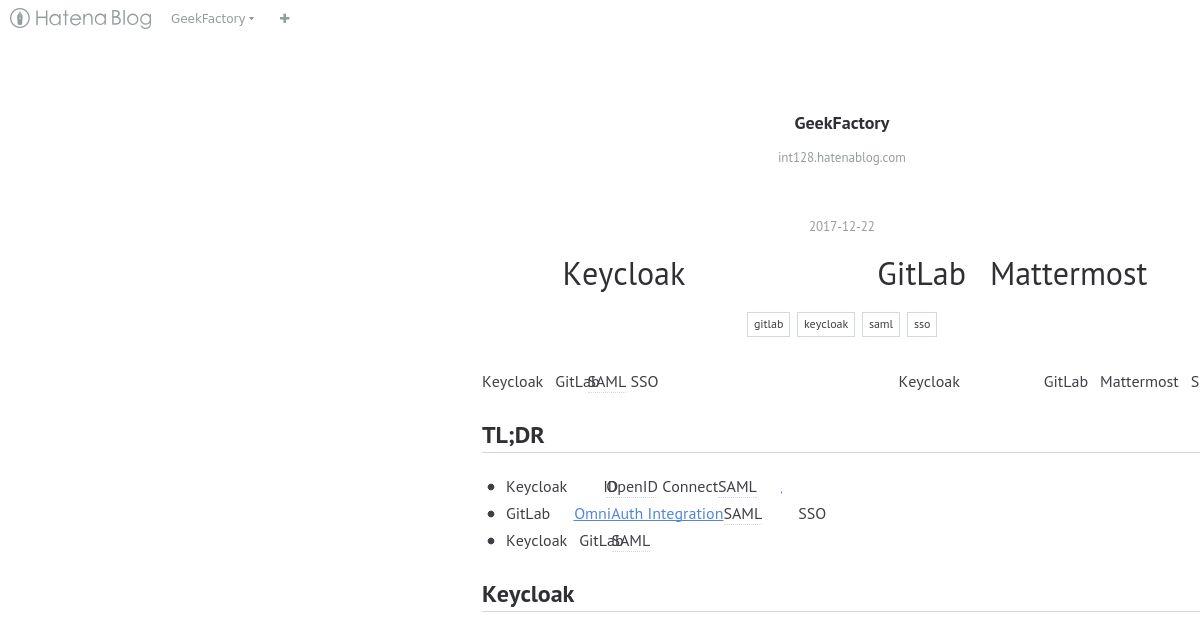The width and height of the screenshot is (1200, 630).
Task: Click SAML keyword in the GitLab bullet
Action: (743, 513)
